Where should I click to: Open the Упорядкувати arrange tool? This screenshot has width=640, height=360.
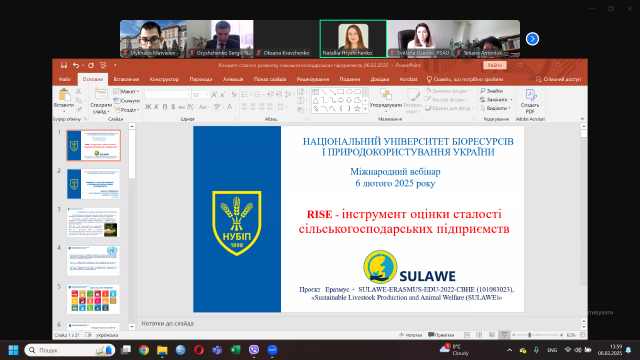coord(386,99)
